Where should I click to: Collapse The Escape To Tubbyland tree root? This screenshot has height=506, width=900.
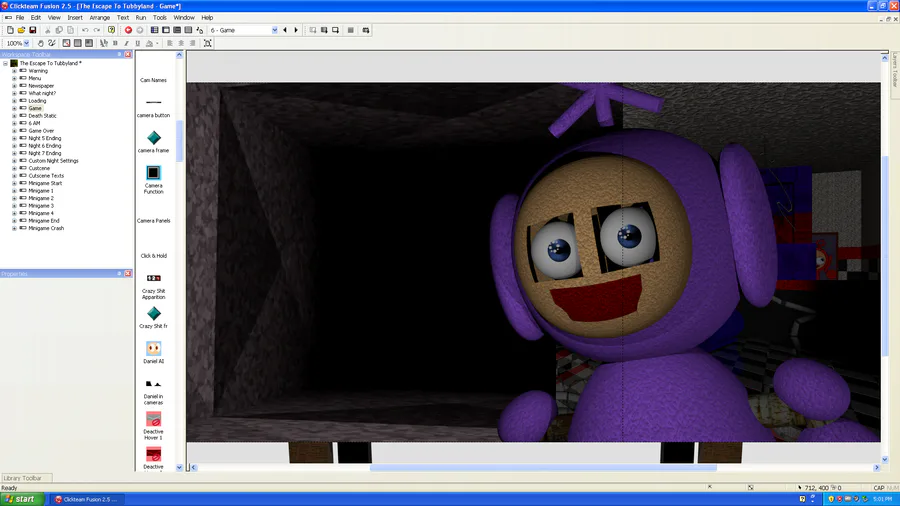click(5, 63)
